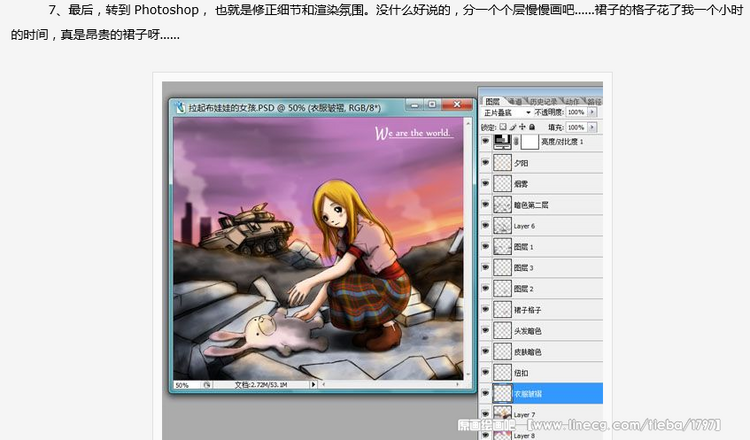Click the 50% zoom field in status bar
This screenshot has height=440, width=750.
click(x=188, y=385)
